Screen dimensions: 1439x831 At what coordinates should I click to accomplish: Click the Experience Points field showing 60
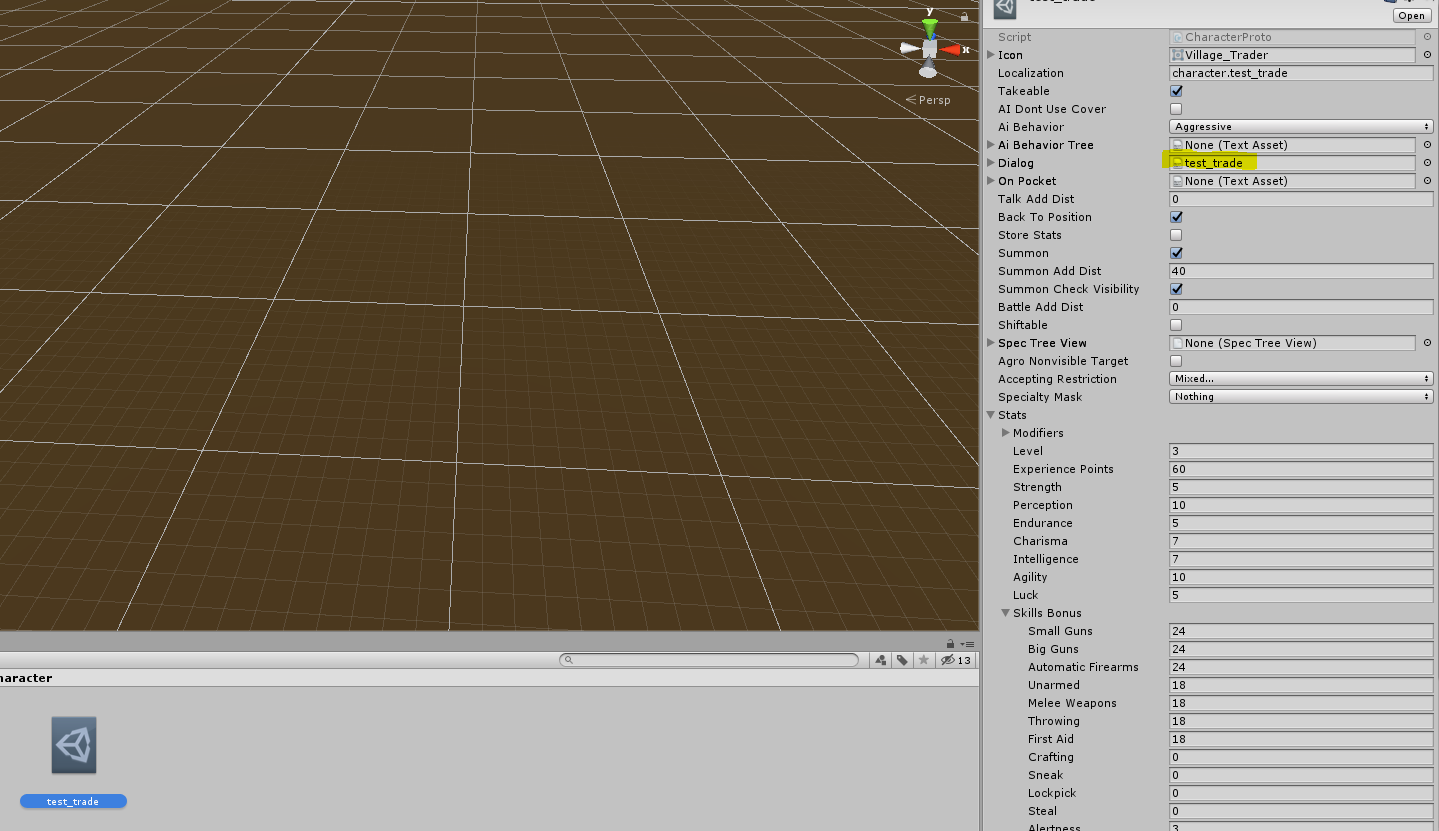(x=1301, y=469)
